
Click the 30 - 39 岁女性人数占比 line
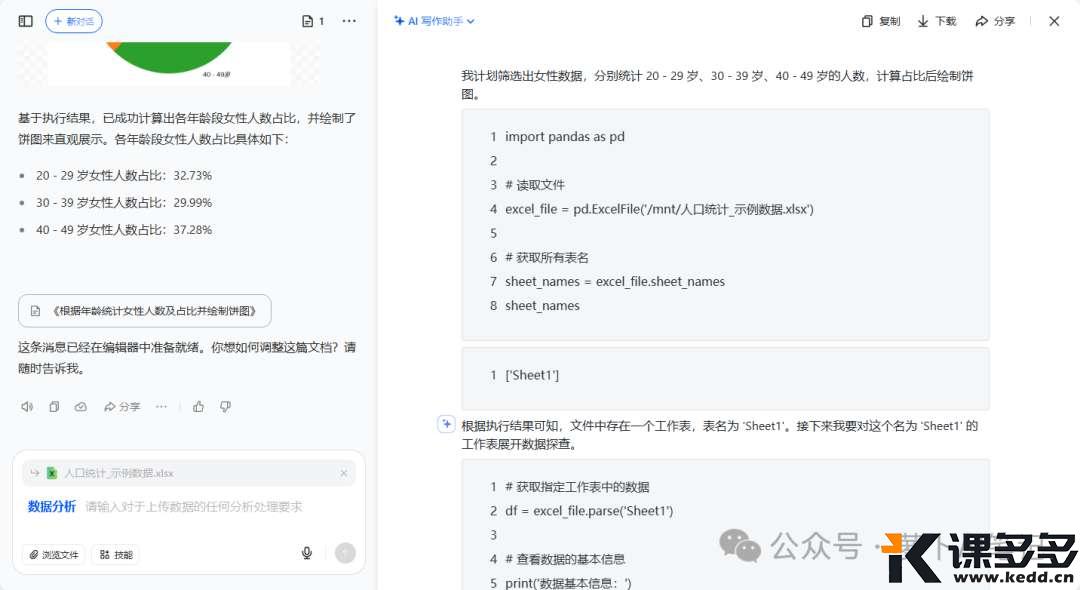tap(124, 202)
